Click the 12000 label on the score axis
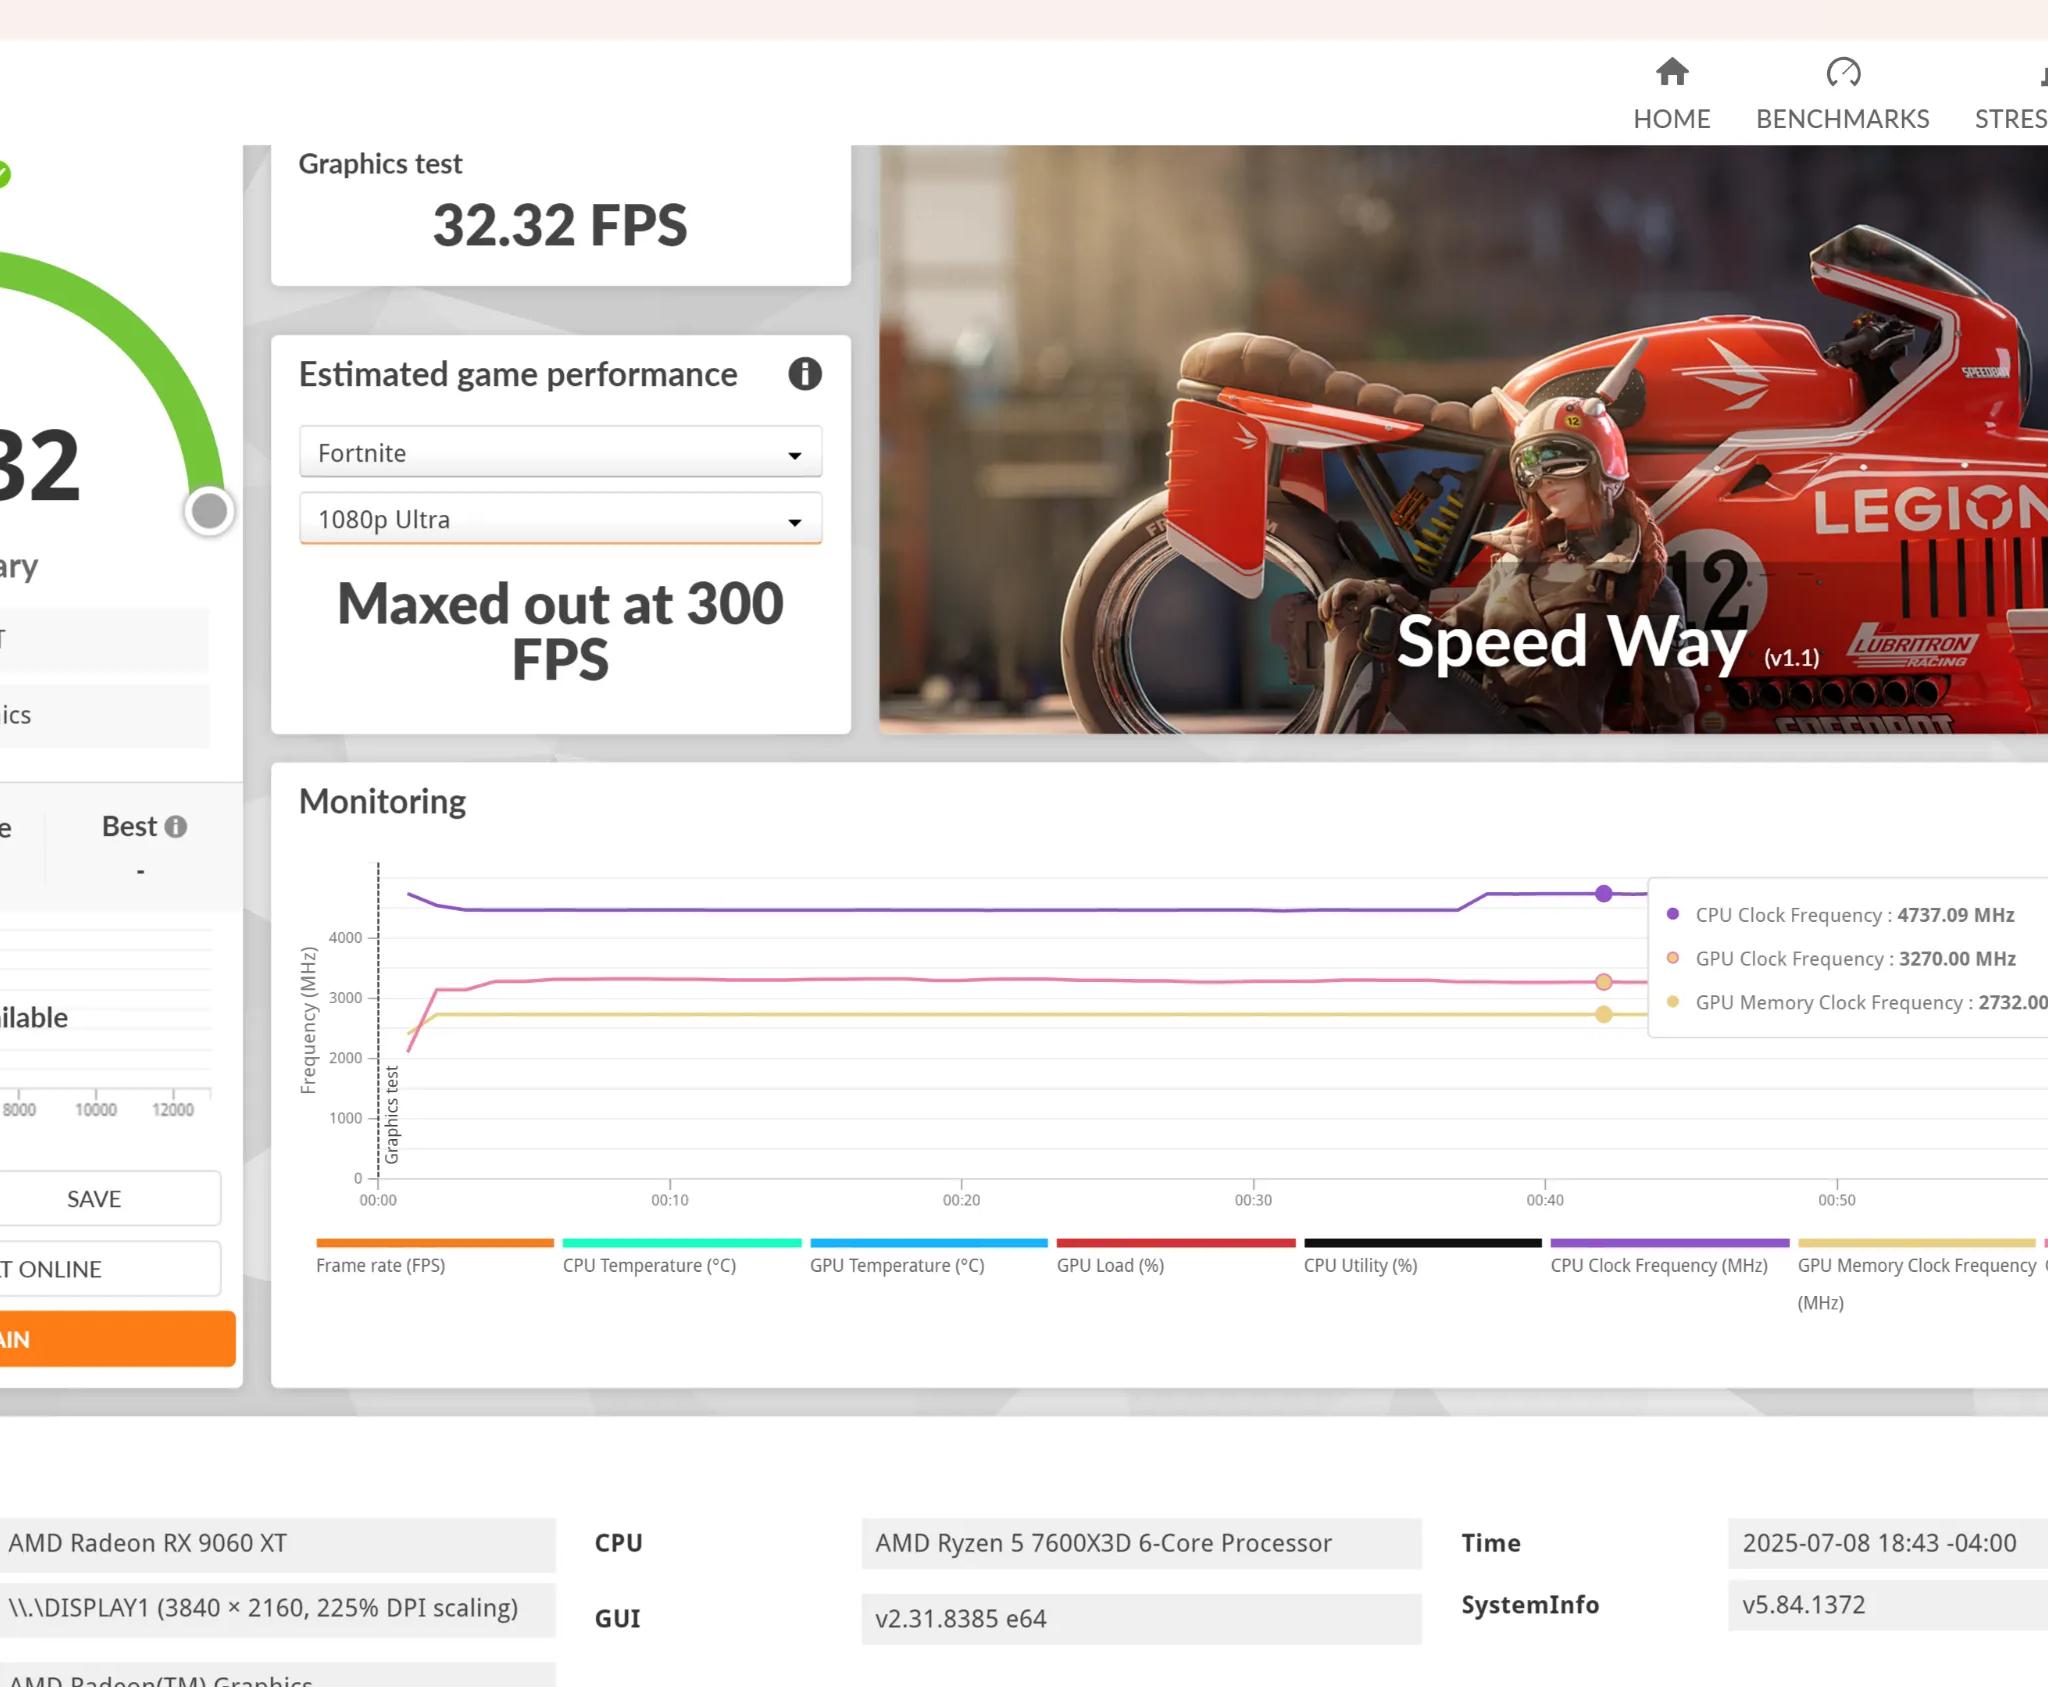This screenshot has width=2048, height=1687. [173, 1110]
